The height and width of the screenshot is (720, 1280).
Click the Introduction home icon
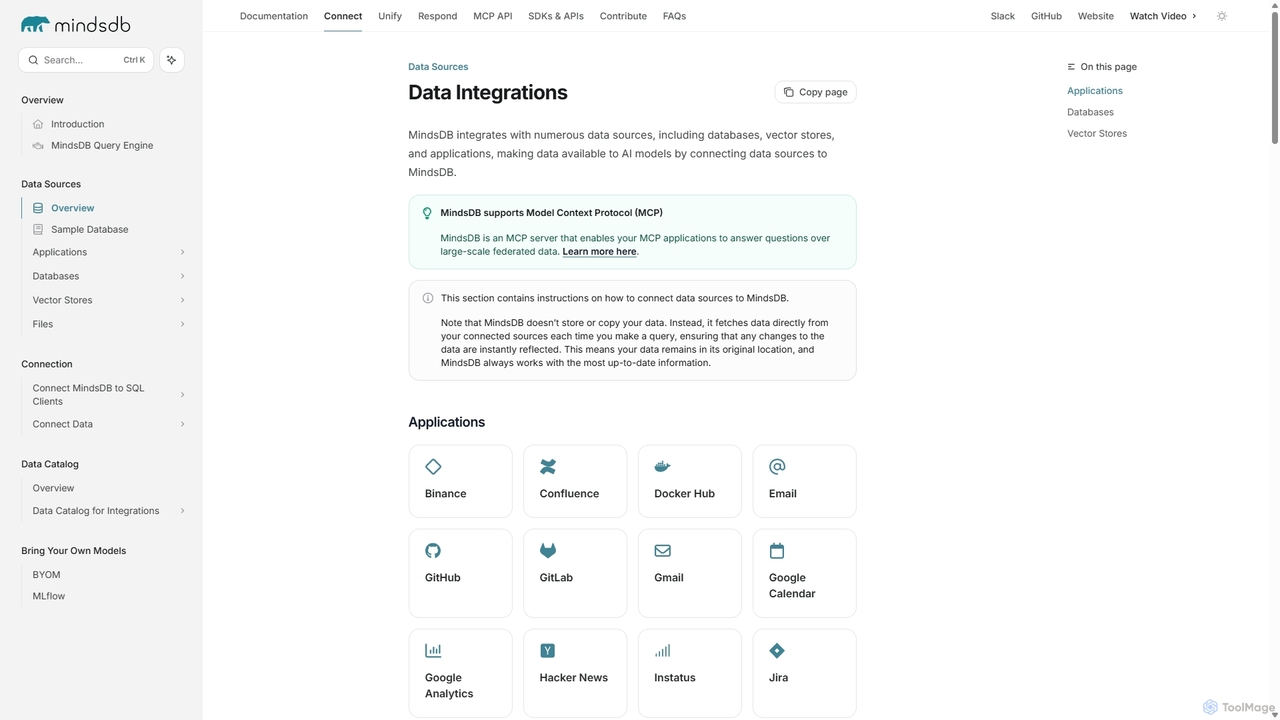pyautogui.click(x=38, y=124)
